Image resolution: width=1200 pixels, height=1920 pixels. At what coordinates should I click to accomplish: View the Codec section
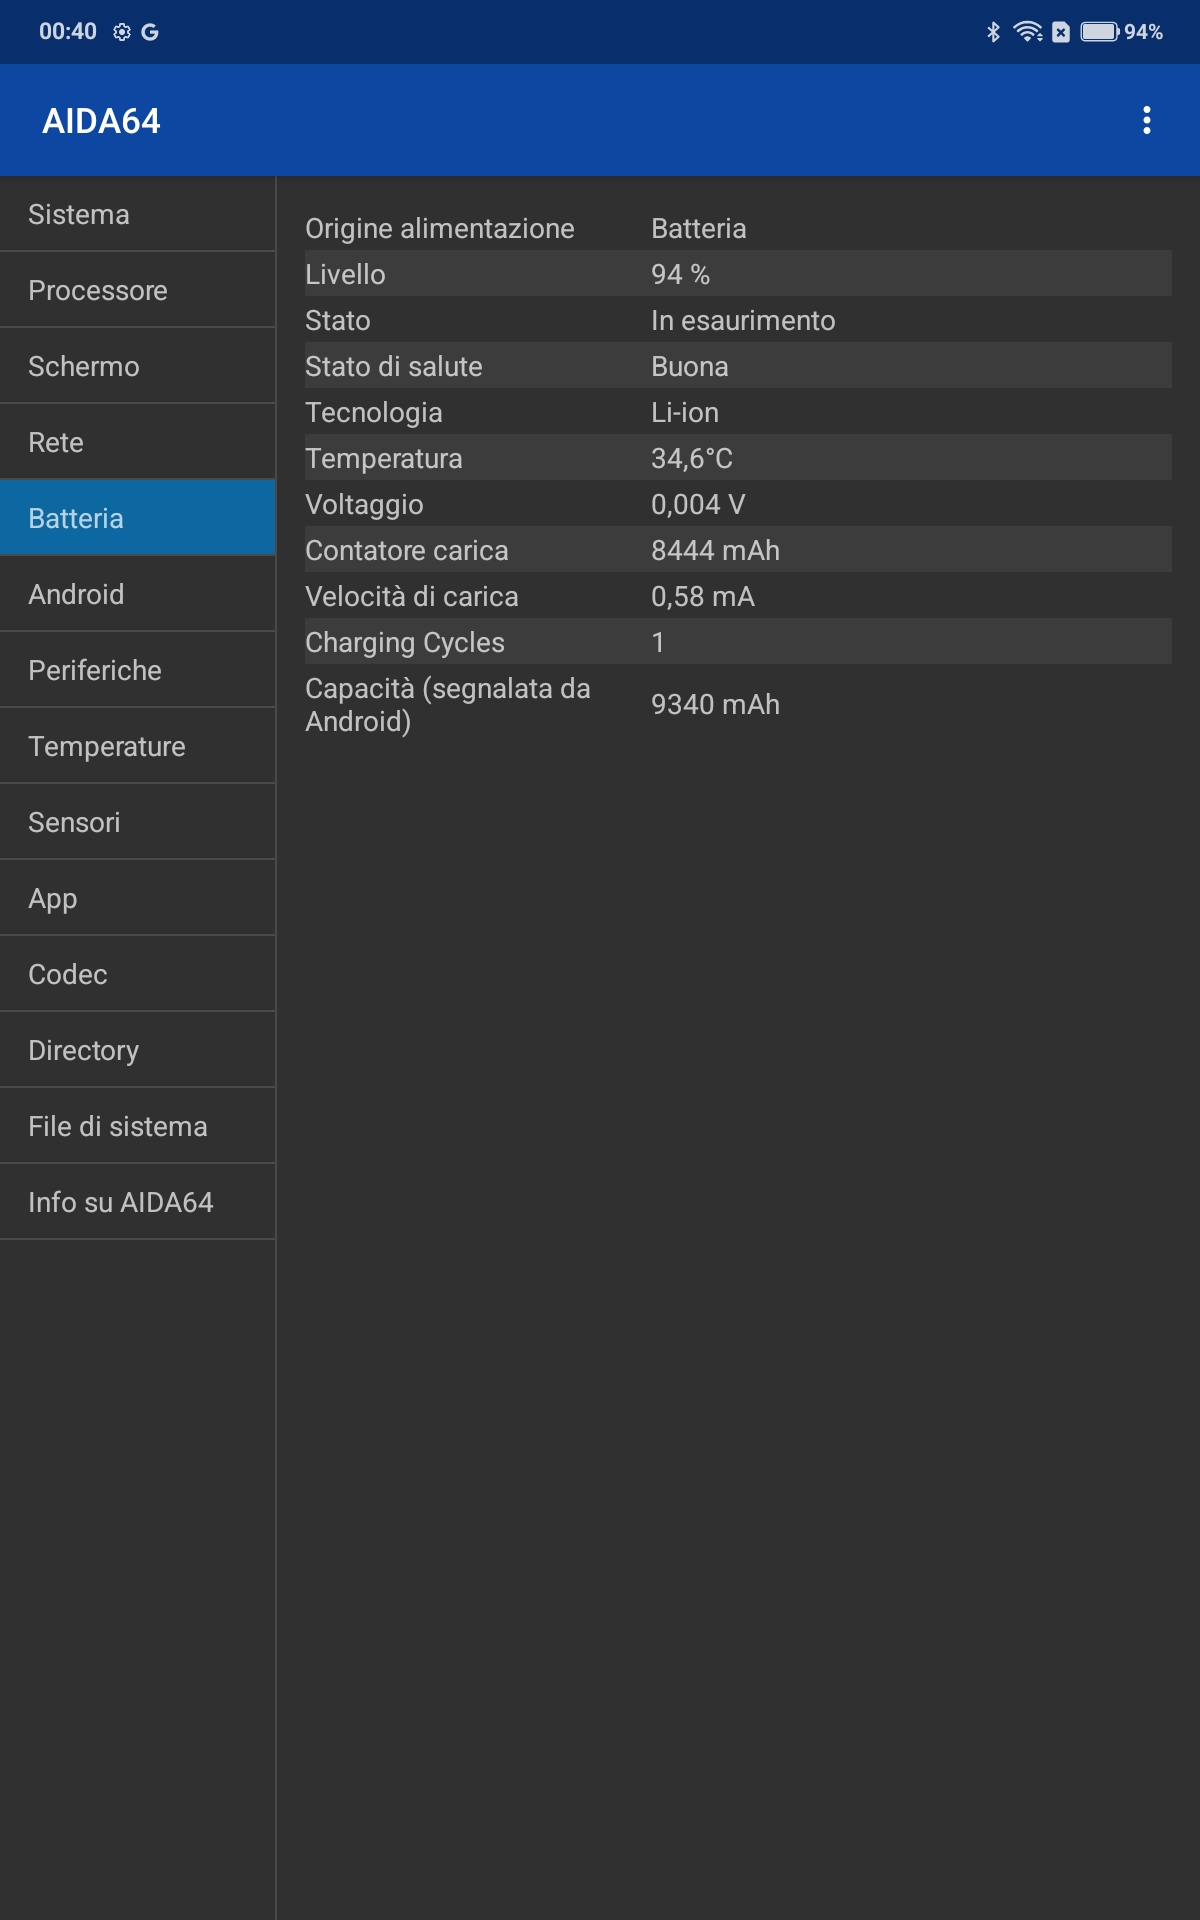(138, 974)
